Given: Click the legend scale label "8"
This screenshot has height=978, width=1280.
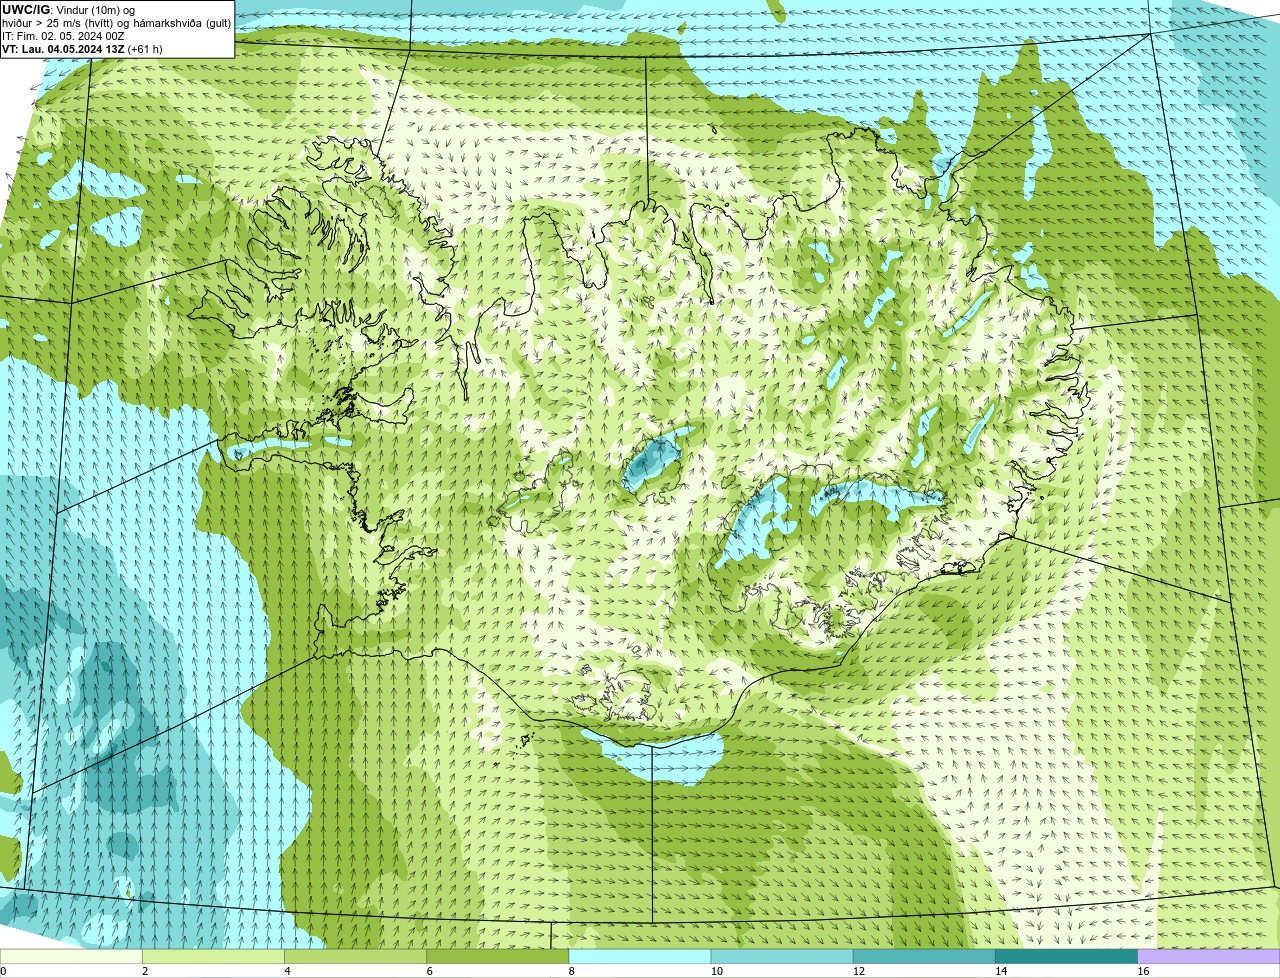Looking at the screenshot, I should [571, 971].
